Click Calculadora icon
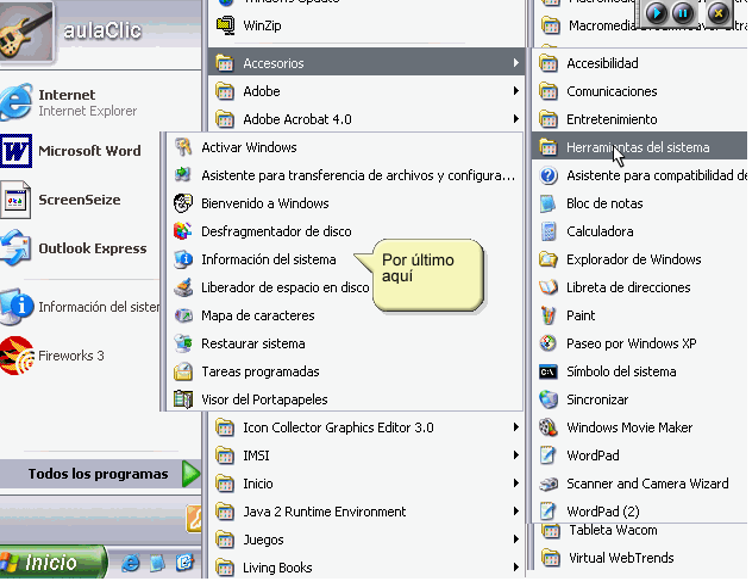The width and height of the screenshot is (756, 579). click(548, 231)
